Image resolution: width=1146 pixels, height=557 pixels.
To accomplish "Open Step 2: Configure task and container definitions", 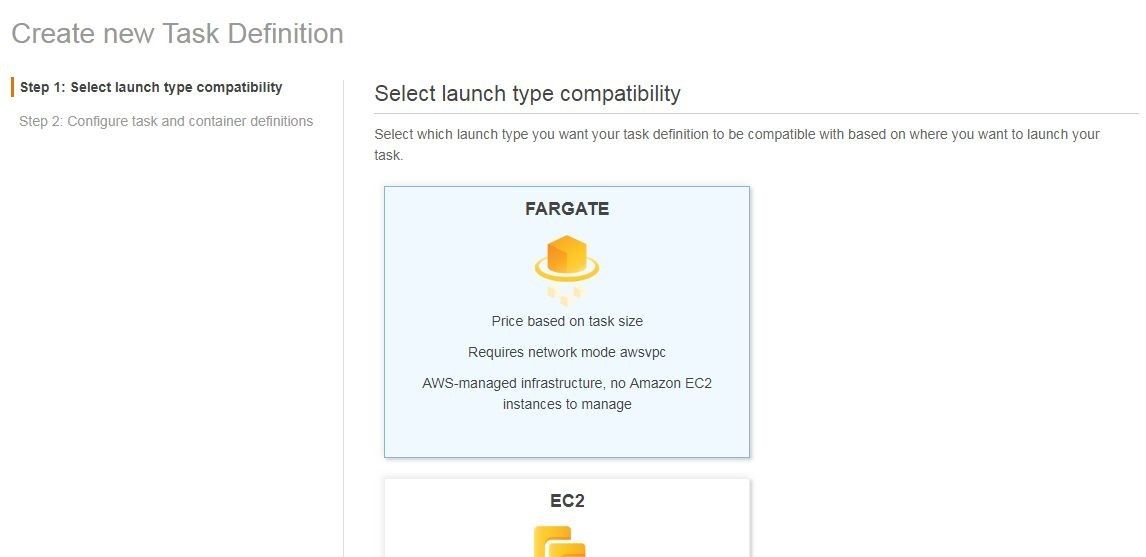I will pyautogui.click(x=166, y=121).
